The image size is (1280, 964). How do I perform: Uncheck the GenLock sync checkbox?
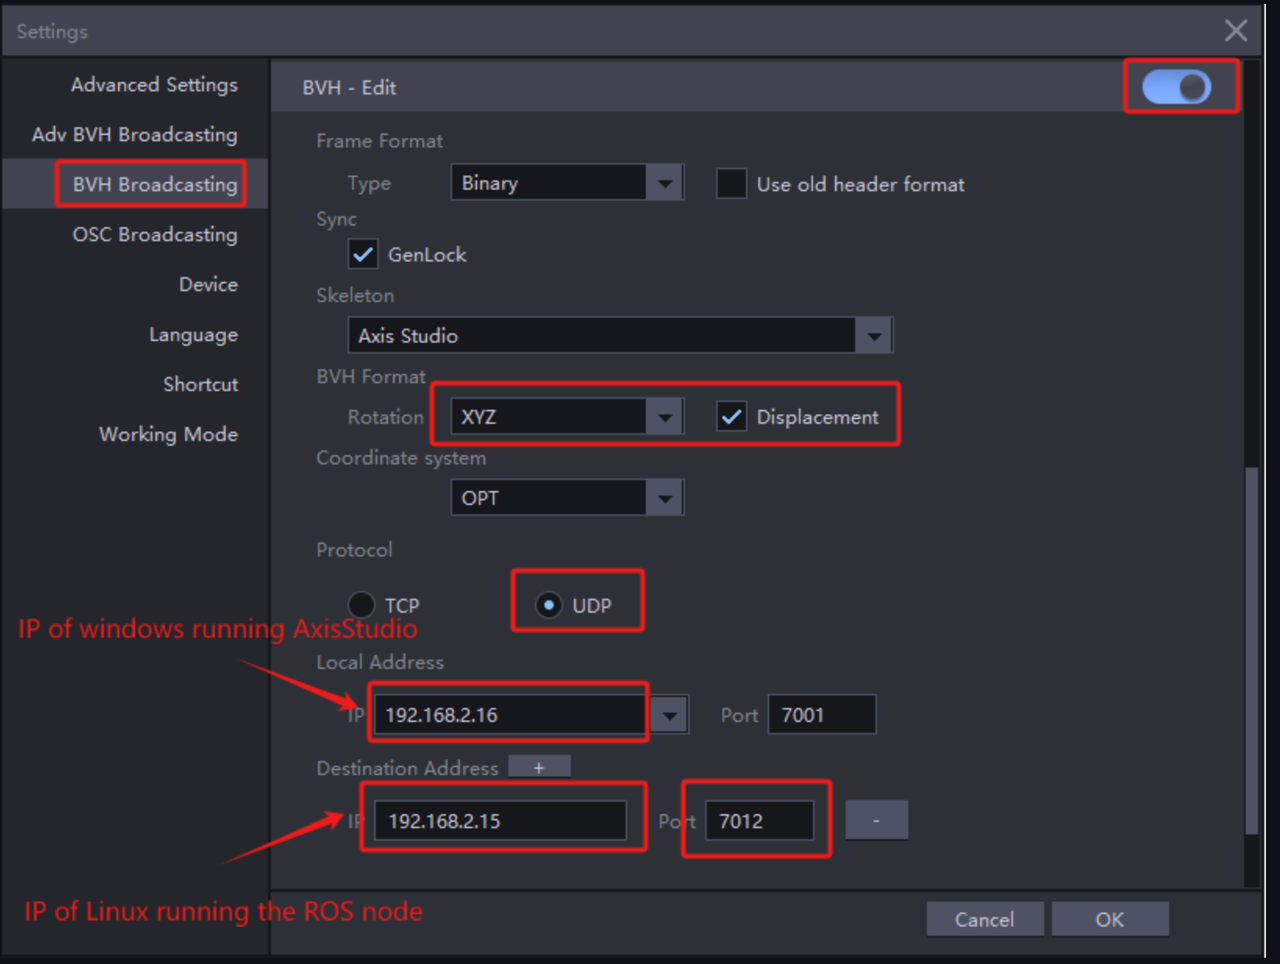(x=362, y=254)
